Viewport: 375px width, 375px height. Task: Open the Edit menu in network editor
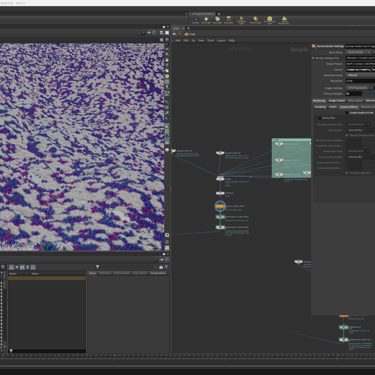pyautogui.click(x=186, y=40)
